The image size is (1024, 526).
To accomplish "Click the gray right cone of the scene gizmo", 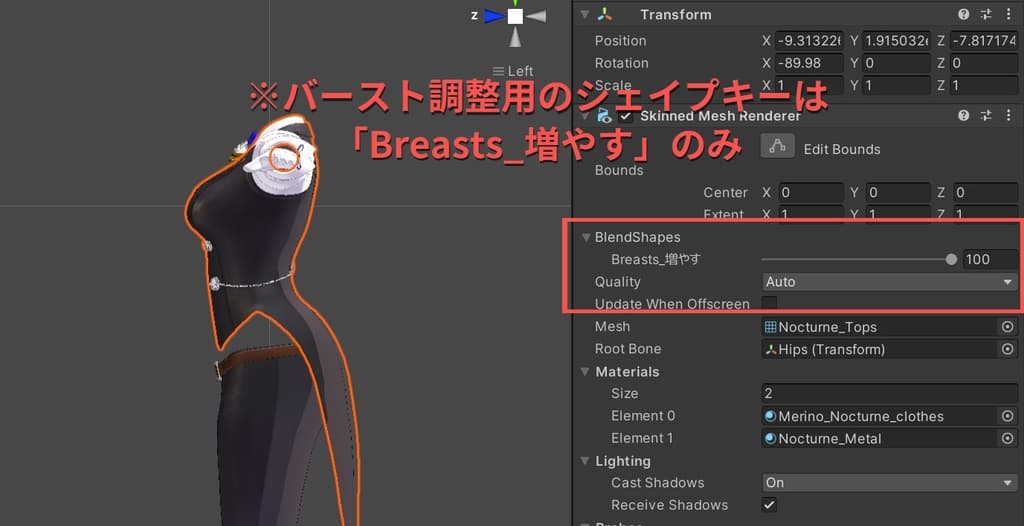I will coord(536,16).
